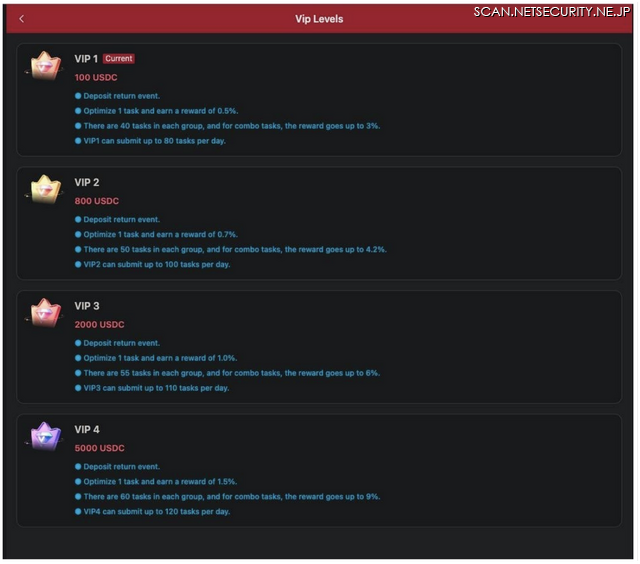The width and height of the screenshot is (640, 564).
Task: Select the VIP 2 level title
Action: pyautogui.click(x=87, y=182)
